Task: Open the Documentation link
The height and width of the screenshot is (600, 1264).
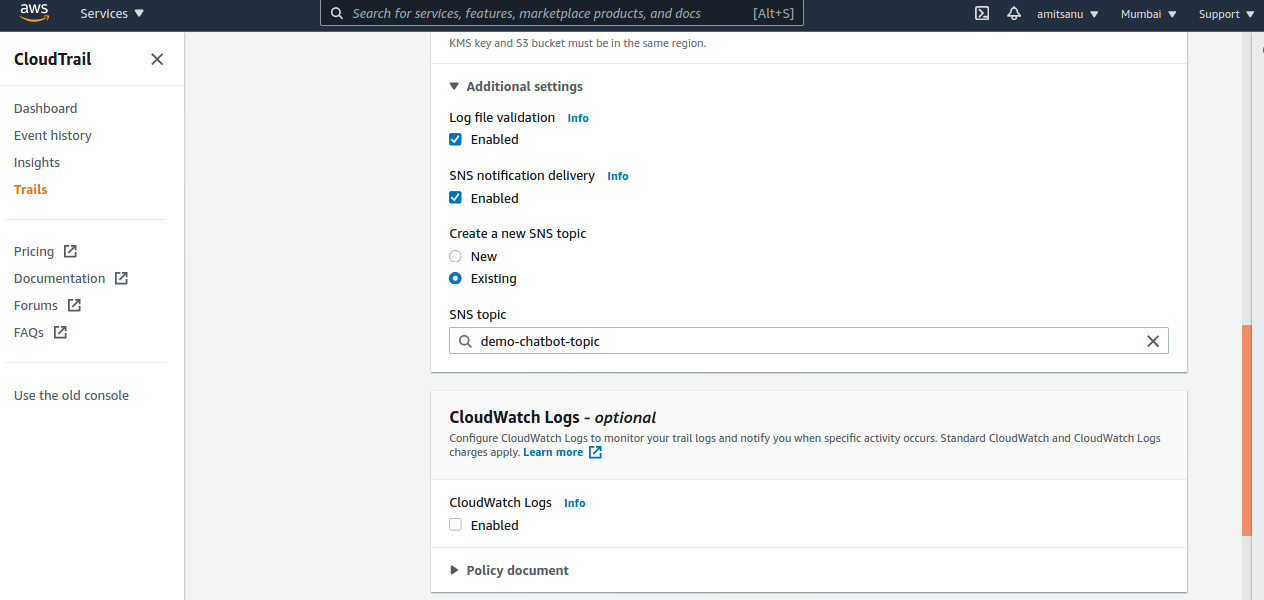Action: (x=59, y=278)
